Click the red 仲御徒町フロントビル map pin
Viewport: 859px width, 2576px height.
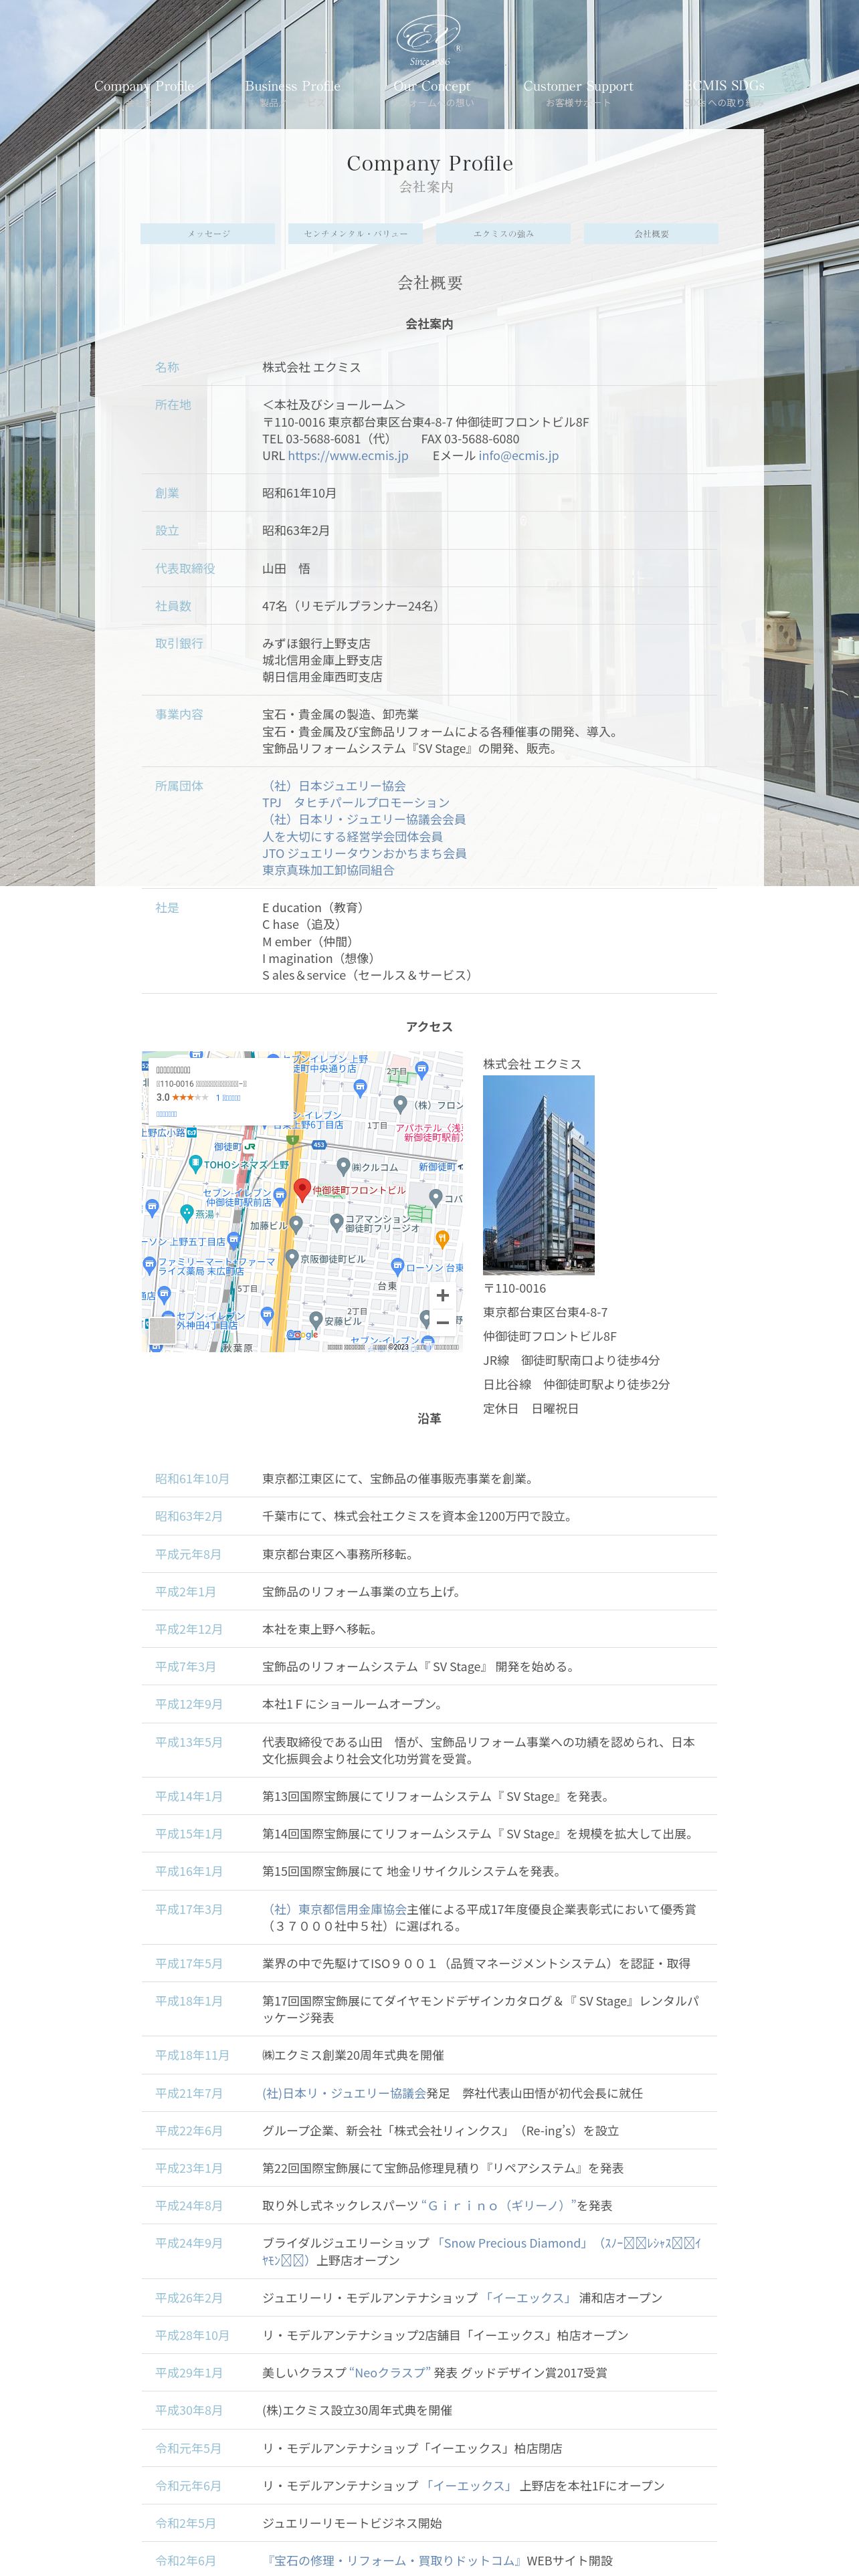coord(302,1189)
